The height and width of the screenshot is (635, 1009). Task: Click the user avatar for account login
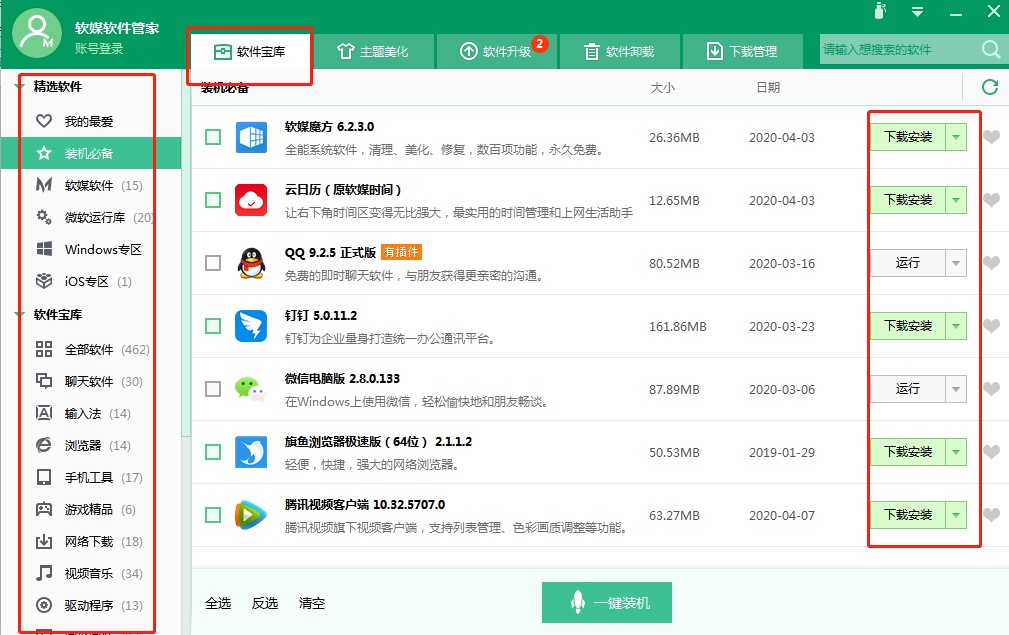37,35
